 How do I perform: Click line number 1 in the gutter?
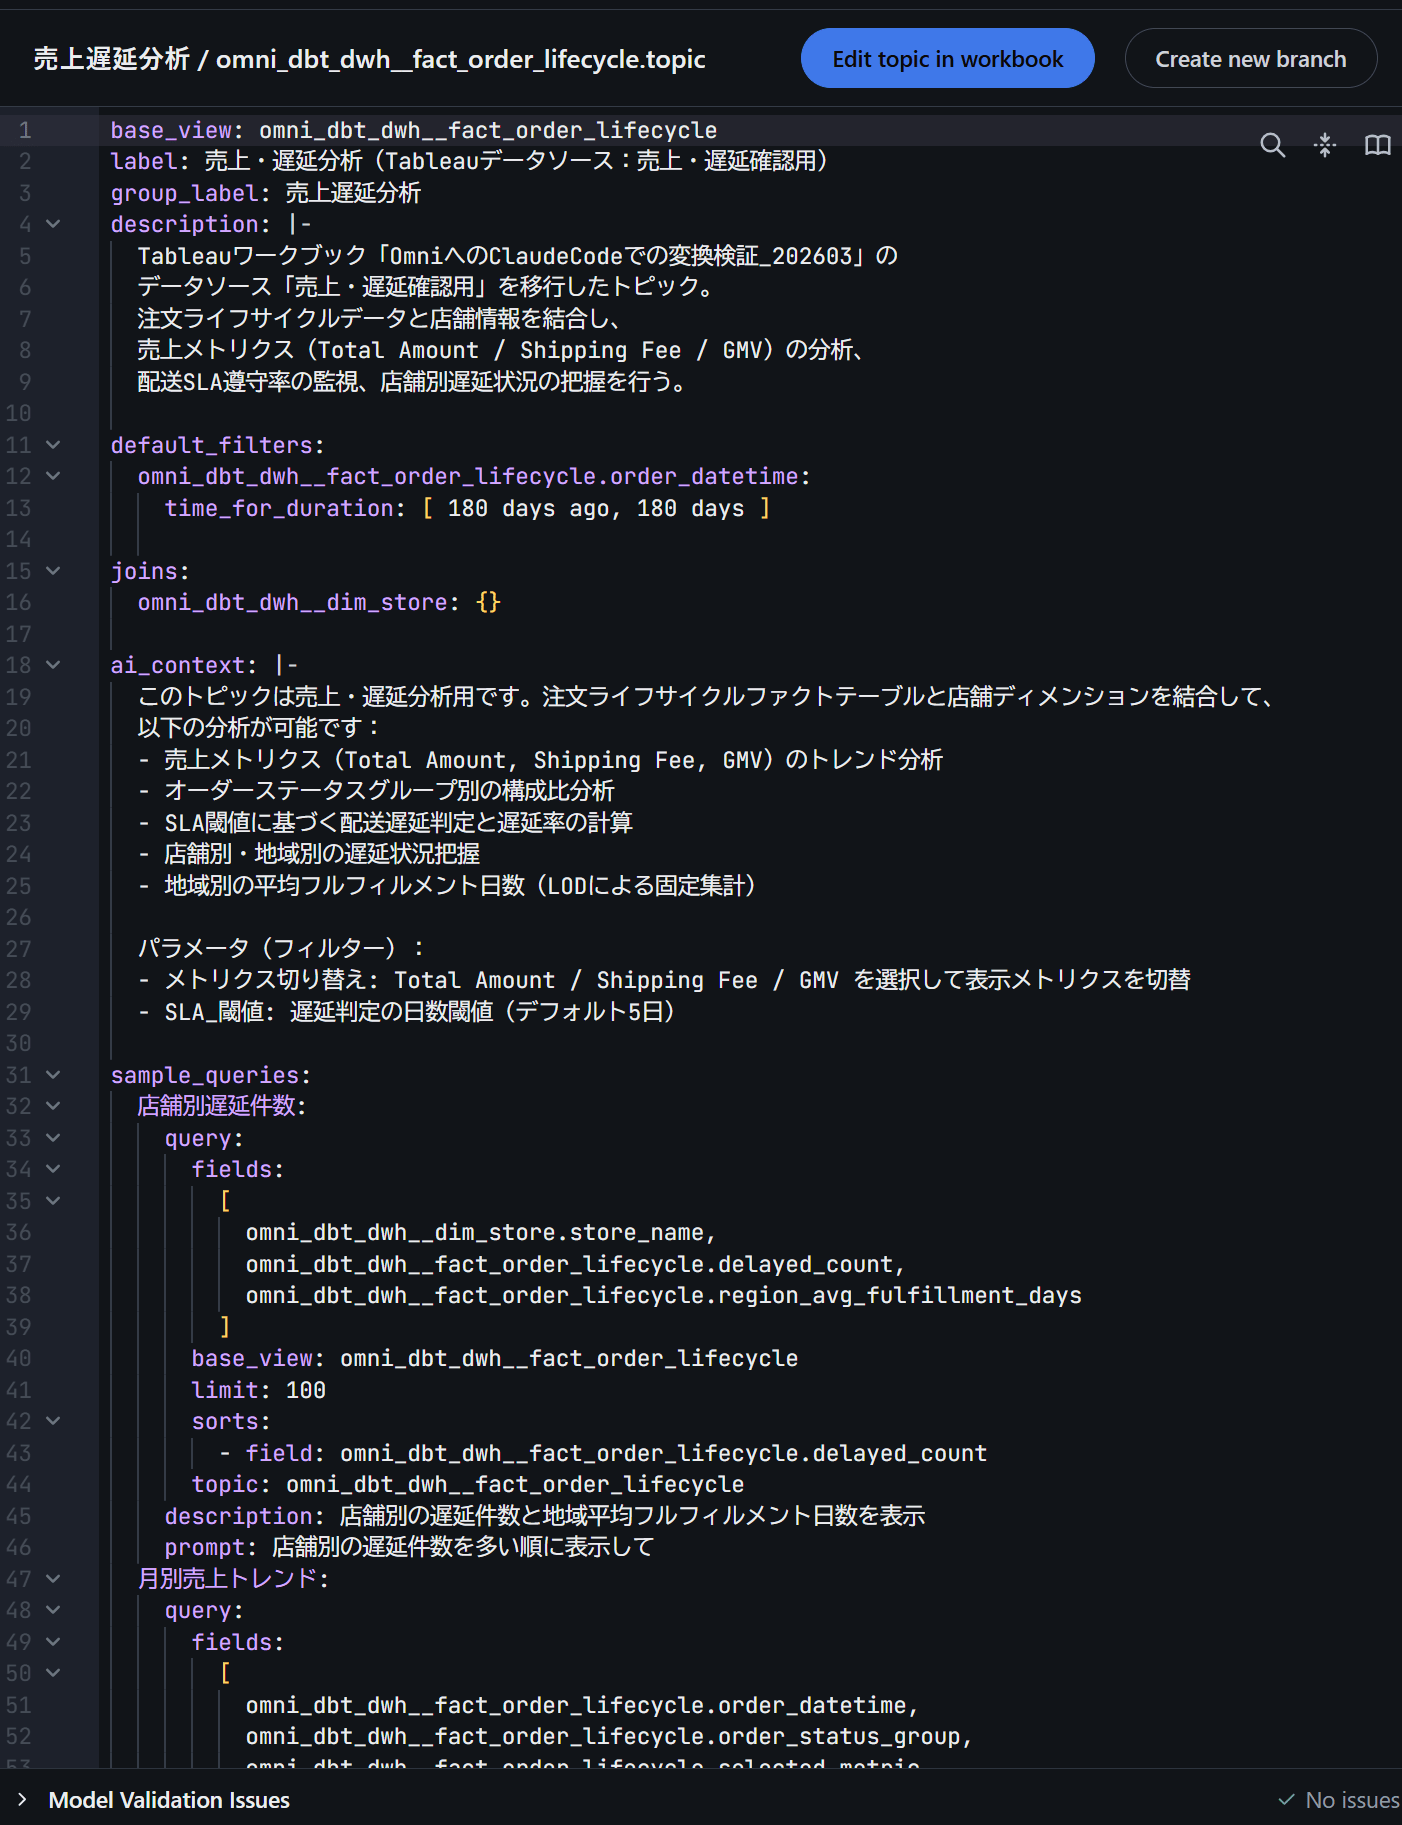click(x=25, y=130)
